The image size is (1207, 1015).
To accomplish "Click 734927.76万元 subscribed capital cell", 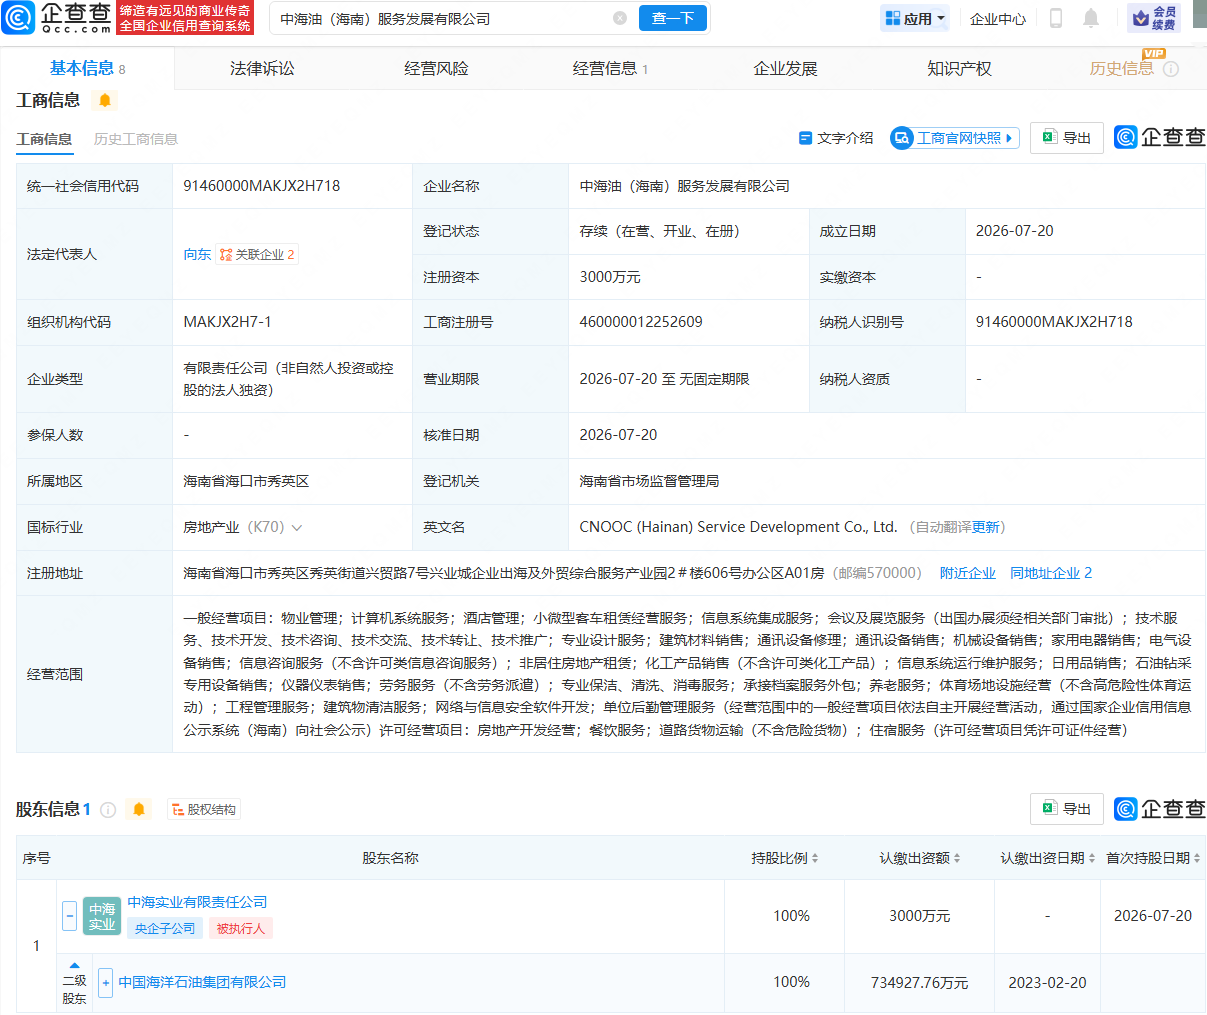I will [x=919, y=982].
